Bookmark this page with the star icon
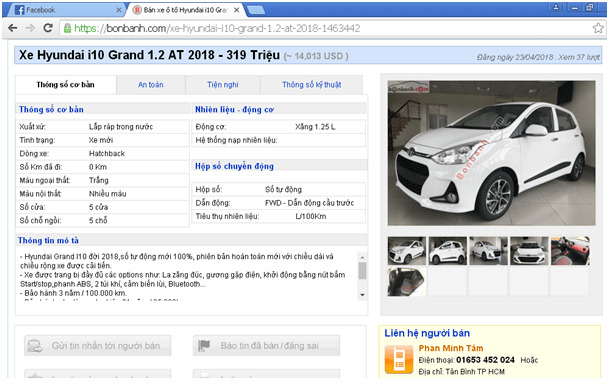This screenshot has width=609, height=384. 598,28
